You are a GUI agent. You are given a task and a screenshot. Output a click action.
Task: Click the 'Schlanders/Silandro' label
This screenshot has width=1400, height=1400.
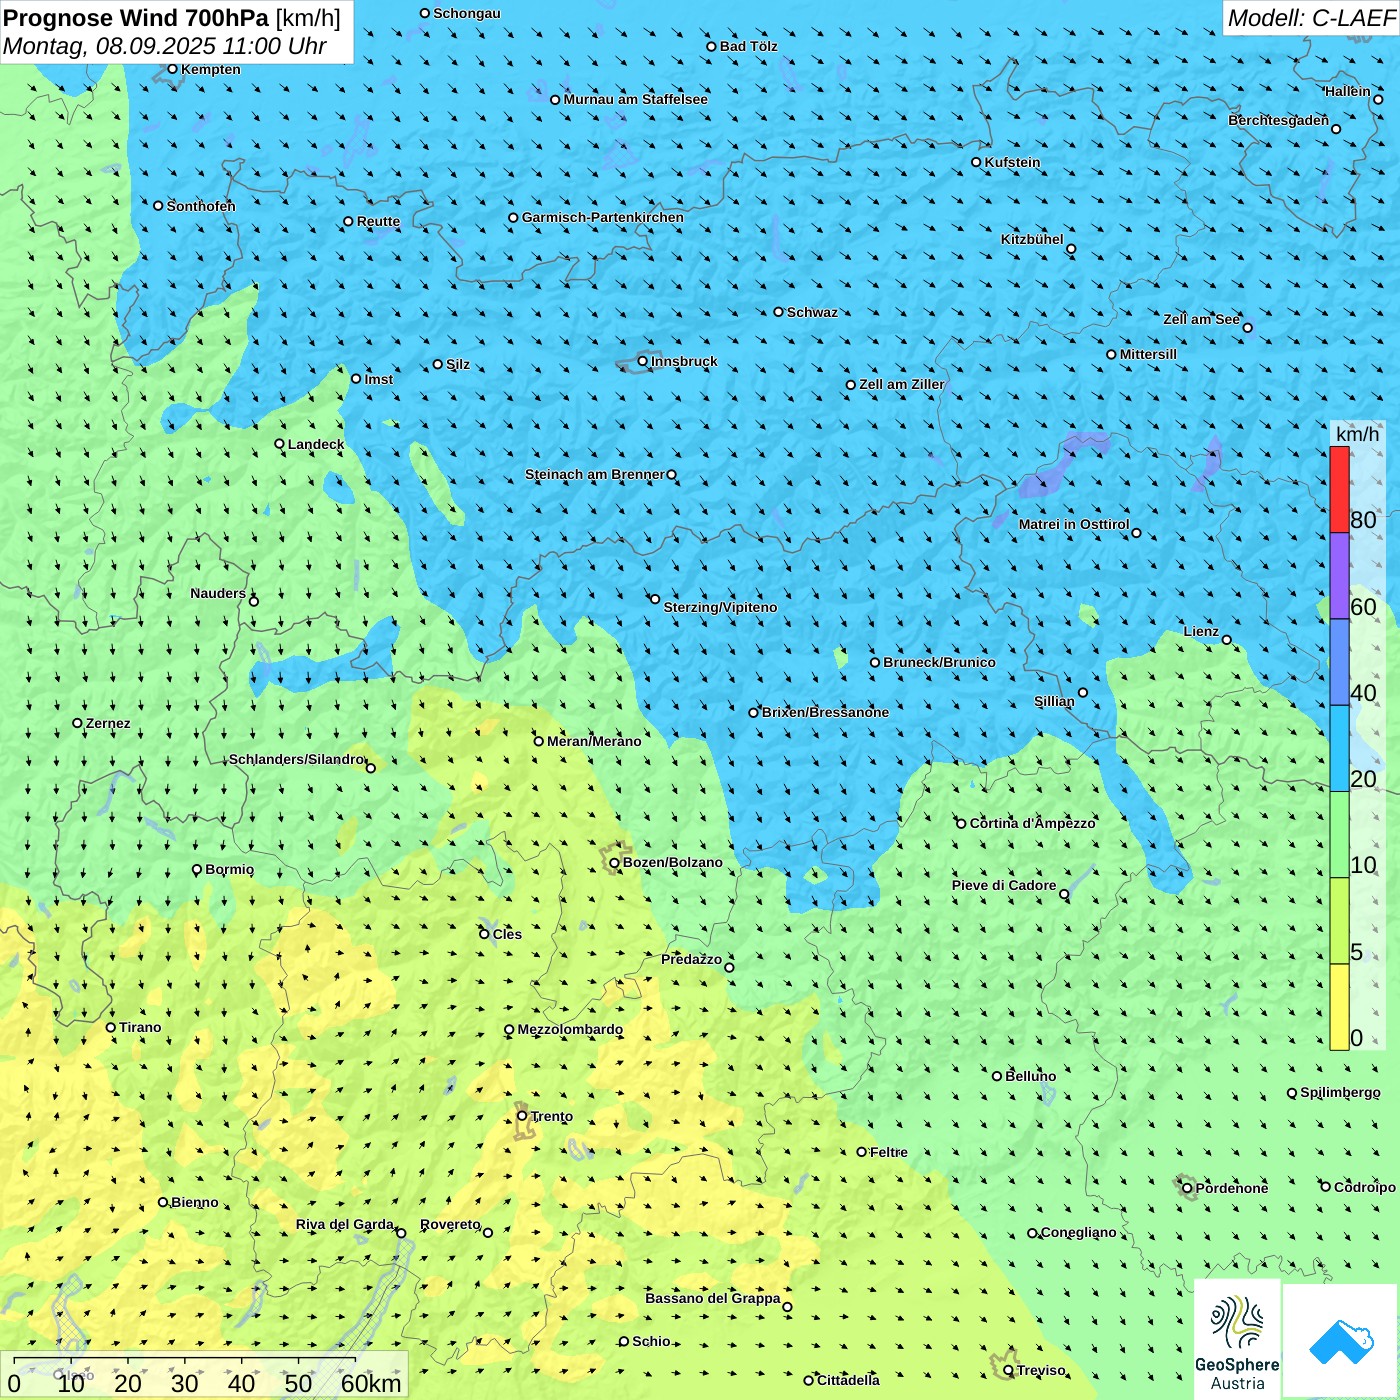[296, 759]
